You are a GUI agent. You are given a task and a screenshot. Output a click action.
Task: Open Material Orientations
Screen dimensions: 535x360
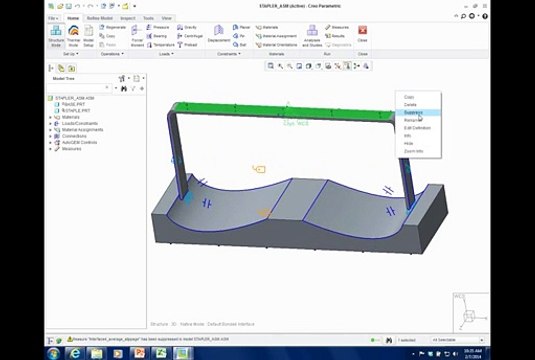tap(276, 45)
